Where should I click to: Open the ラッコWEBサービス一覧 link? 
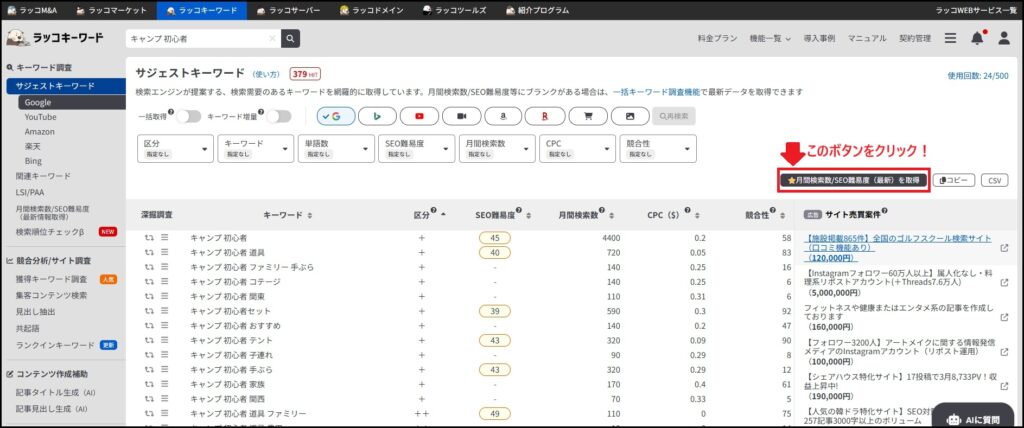[x=975, y=10]
